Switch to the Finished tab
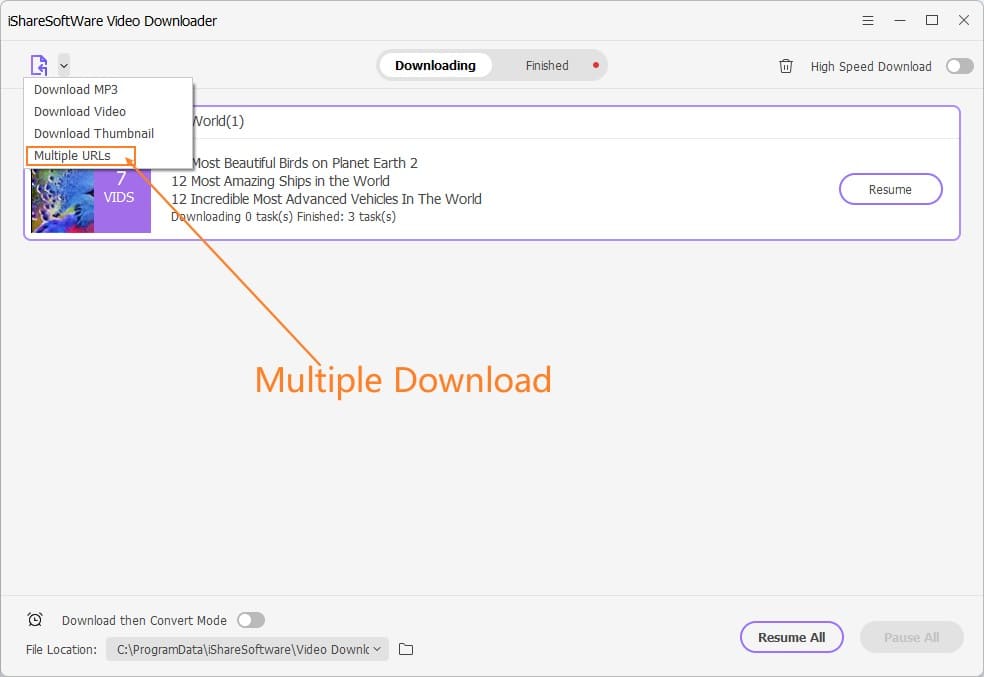This screenshot has height=677, width=984. (x=546, y=65)
